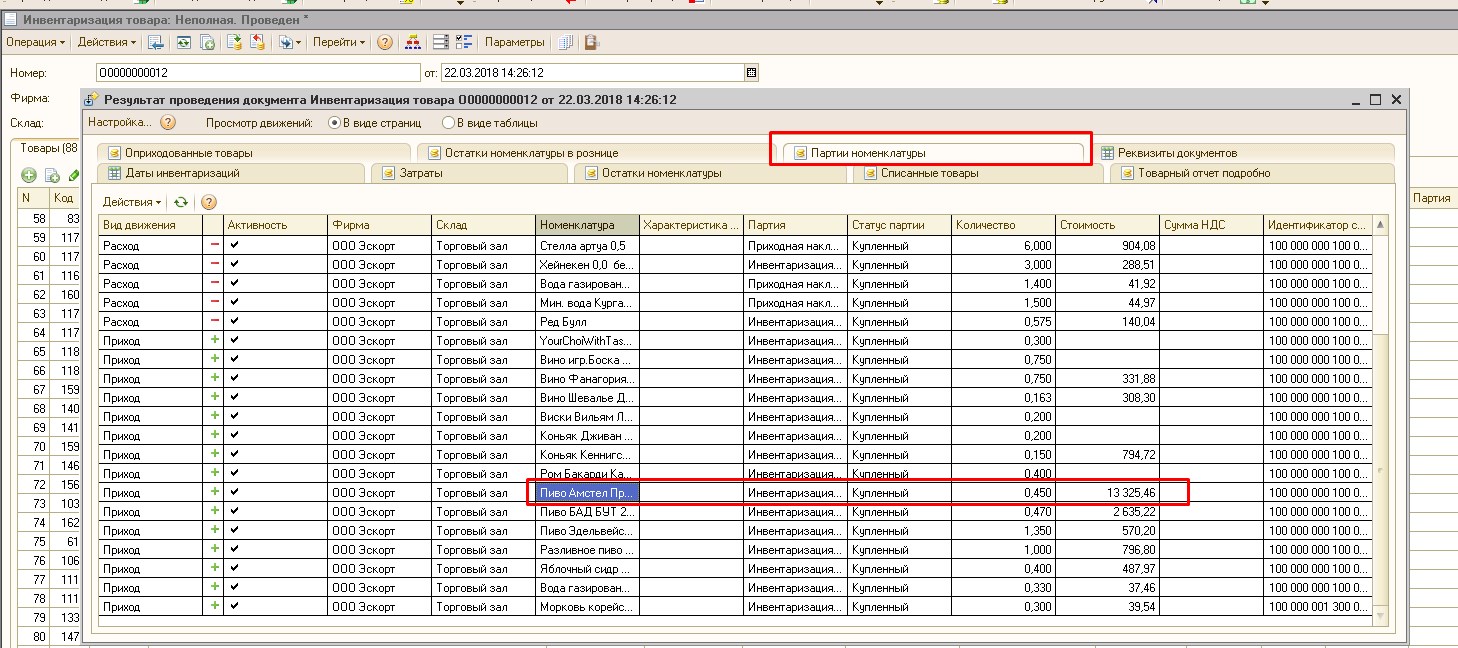Switch to the Списанные товары tab

pyautogui.click(x=928, y=173)
